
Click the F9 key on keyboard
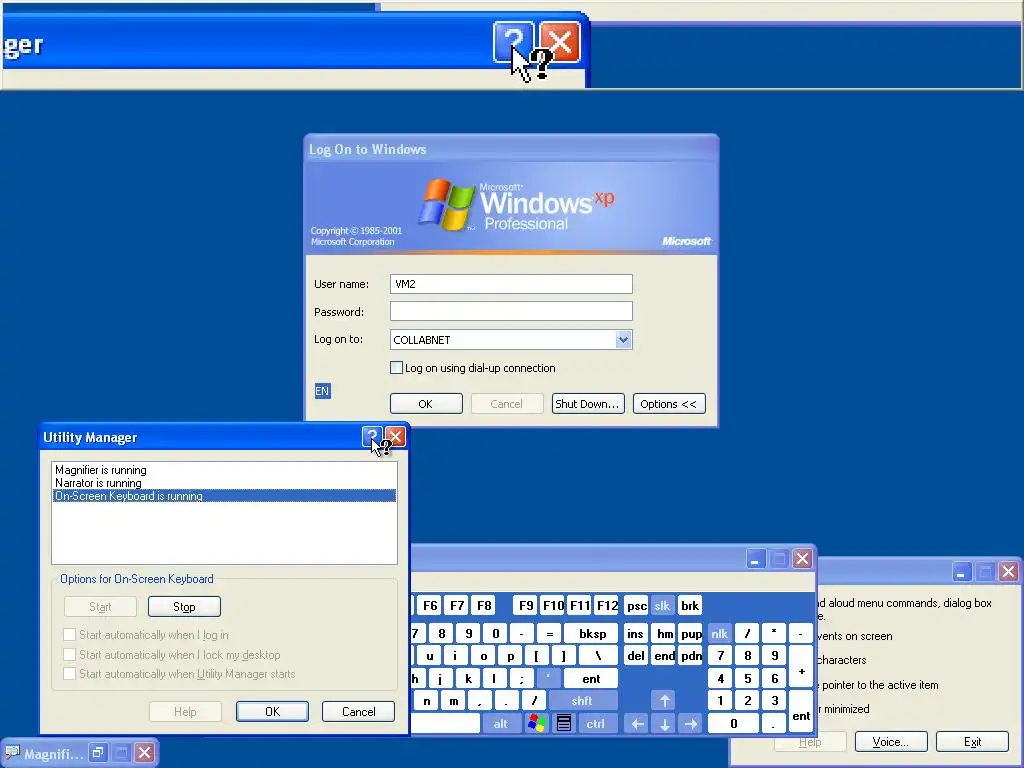click(526, 605)
